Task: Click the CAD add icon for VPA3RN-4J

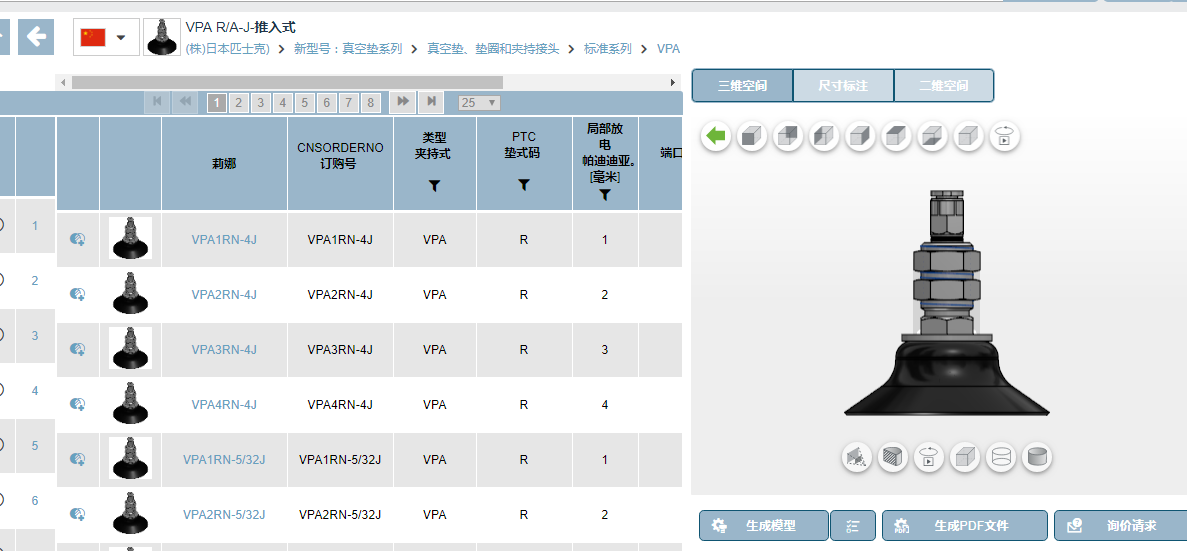Action: tap(77, 349)
